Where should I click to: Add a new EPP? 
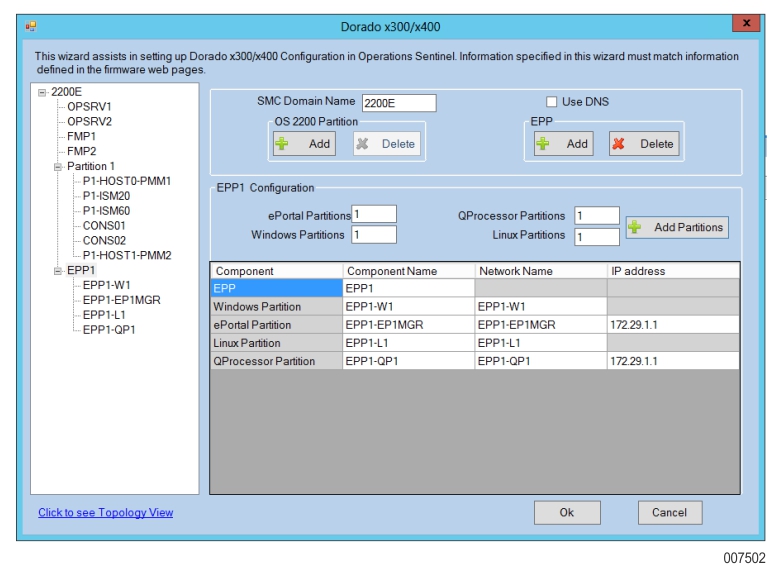[x=563, y=144]
